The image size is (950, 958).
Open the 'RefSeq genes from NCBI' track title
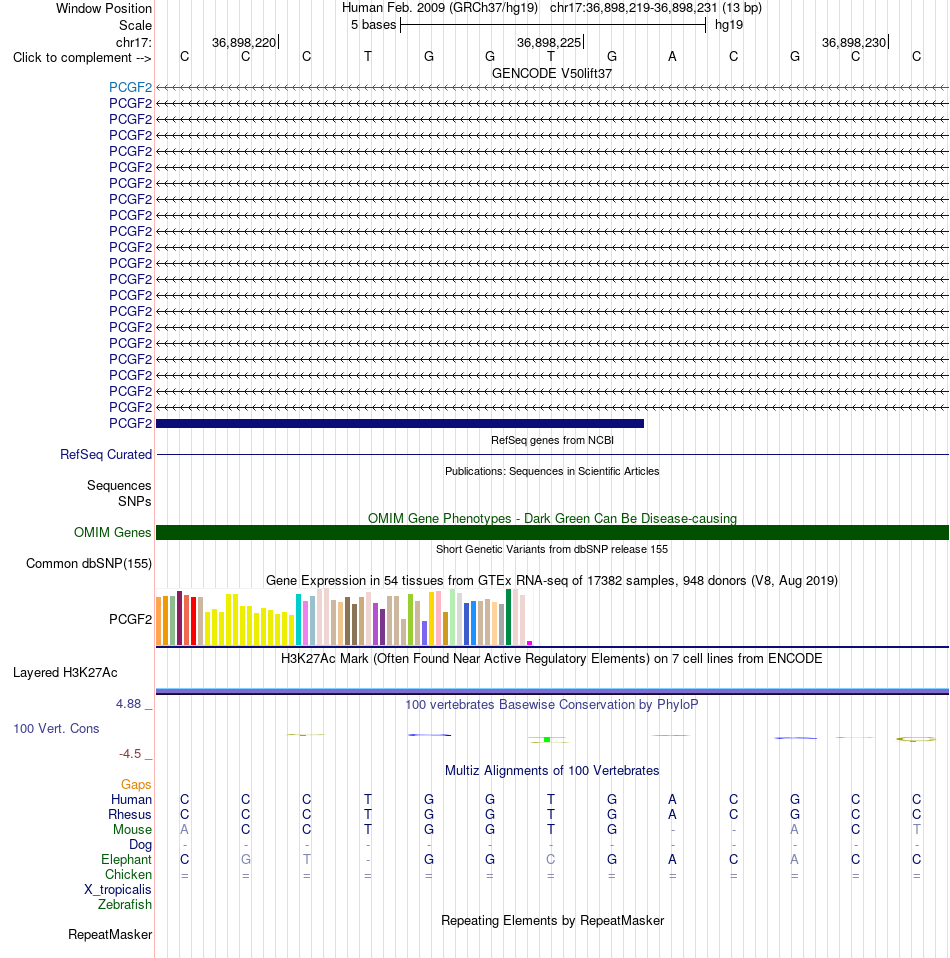pos(552,441)
